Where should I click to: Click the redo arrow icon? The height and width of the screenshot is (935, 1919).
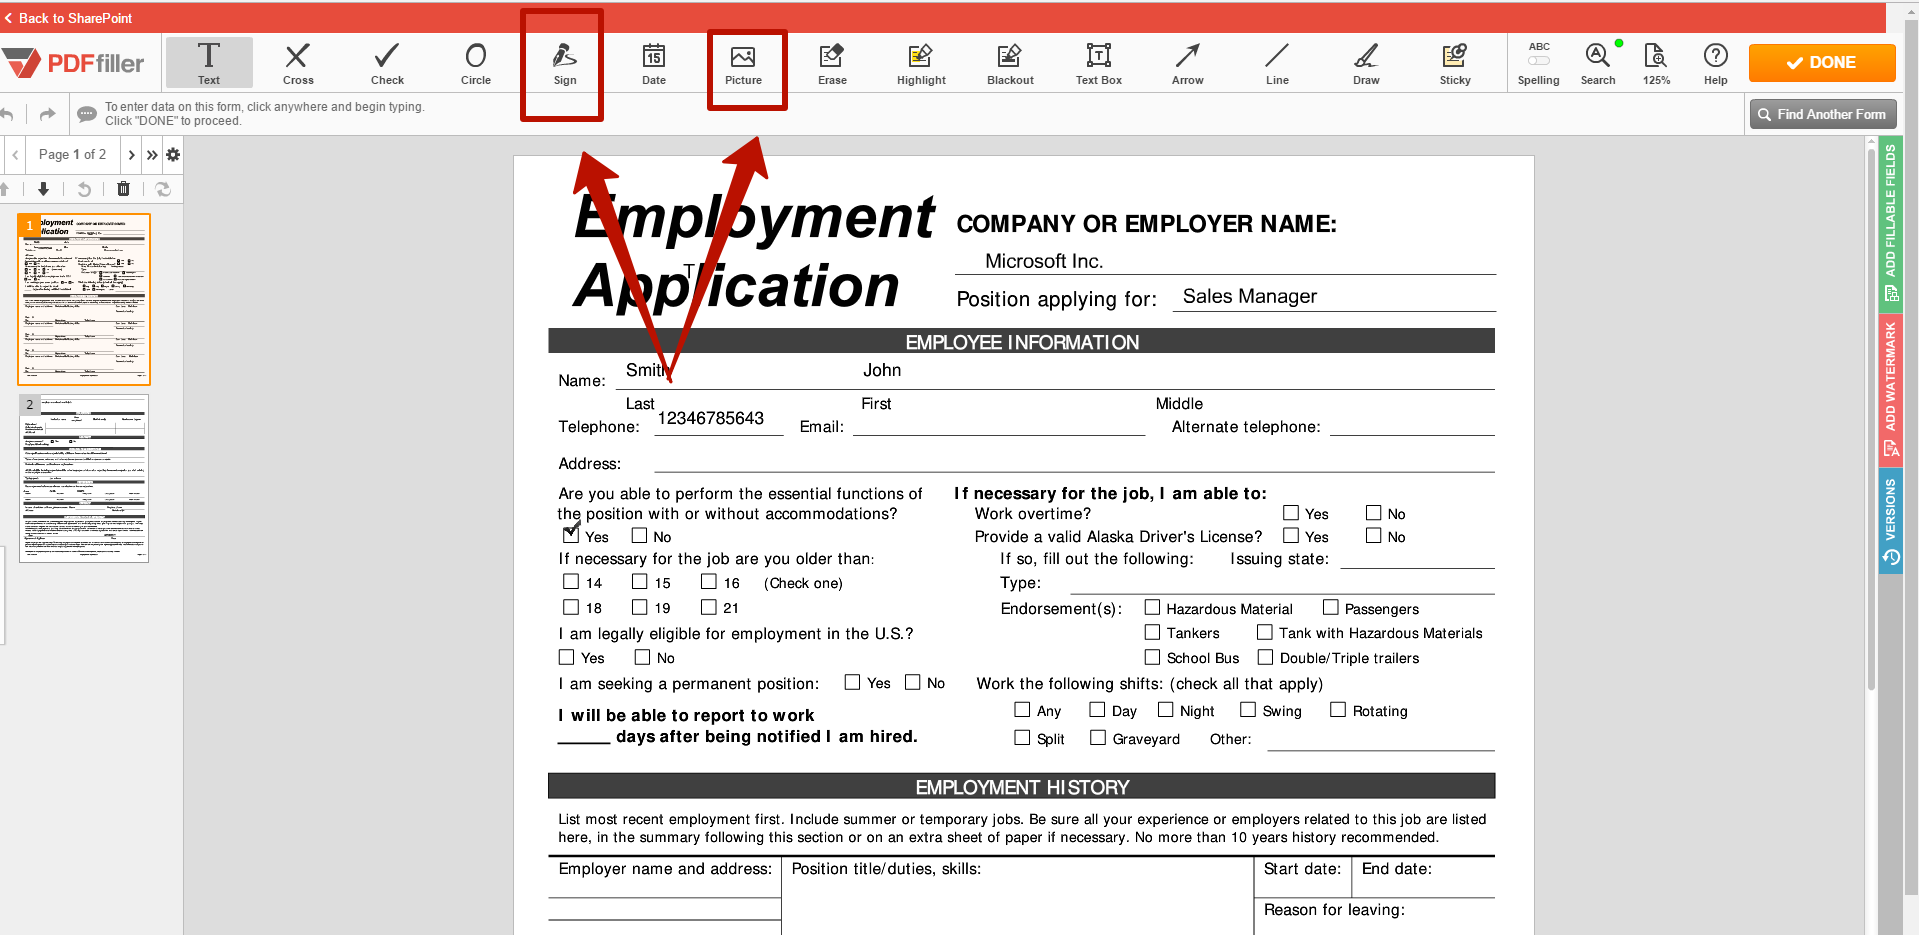47,114
